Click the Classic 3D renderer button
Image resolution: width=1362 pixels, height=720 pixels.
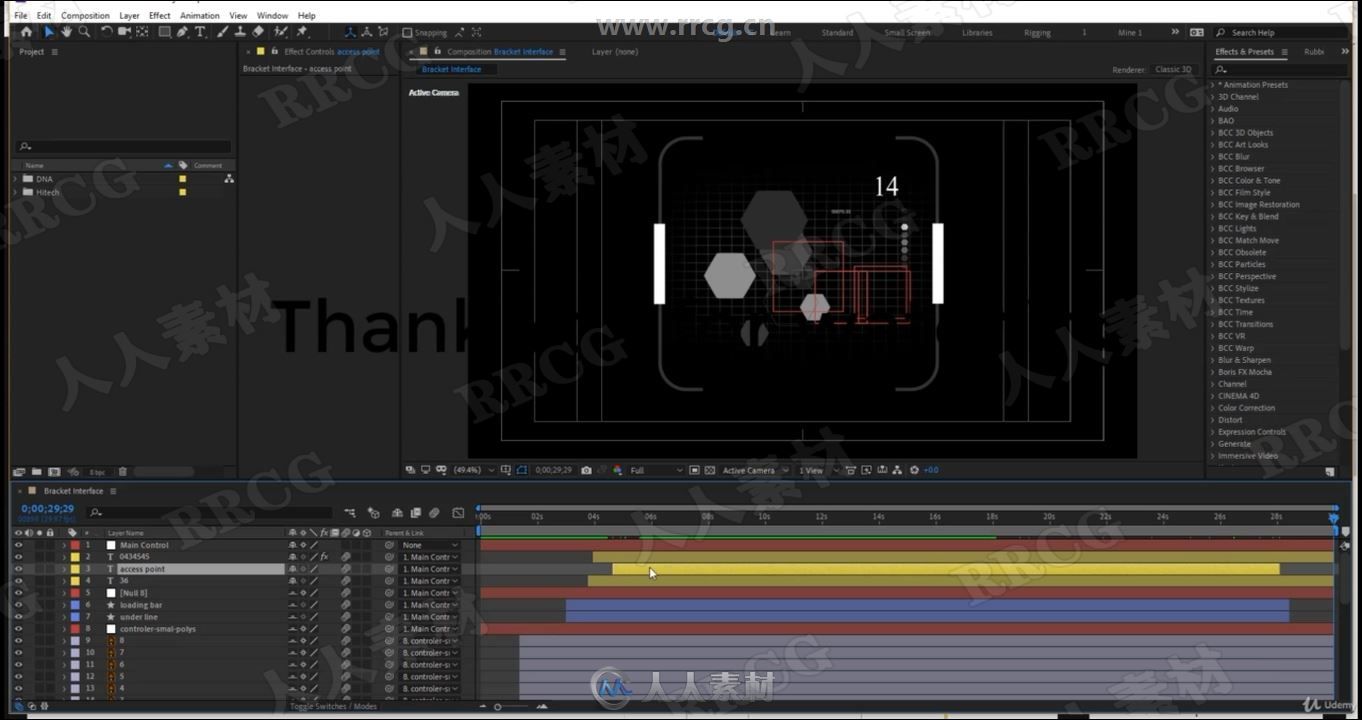pos(1173,70)
